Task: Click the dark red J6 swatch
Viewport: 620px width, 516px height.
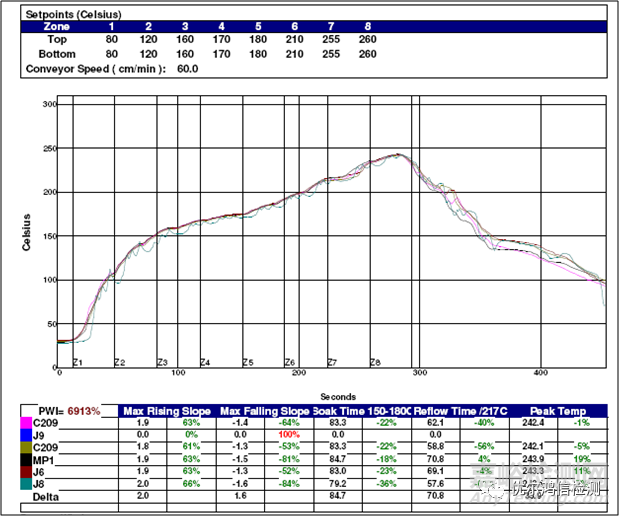Action: [x=27, y=470]
